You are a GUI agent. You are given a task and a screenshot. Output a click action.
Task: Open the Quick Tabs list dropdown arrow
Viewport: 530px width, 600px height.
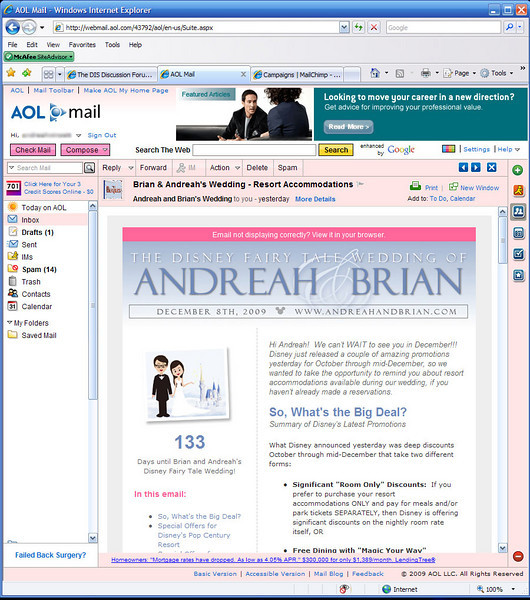coord(59,74)
